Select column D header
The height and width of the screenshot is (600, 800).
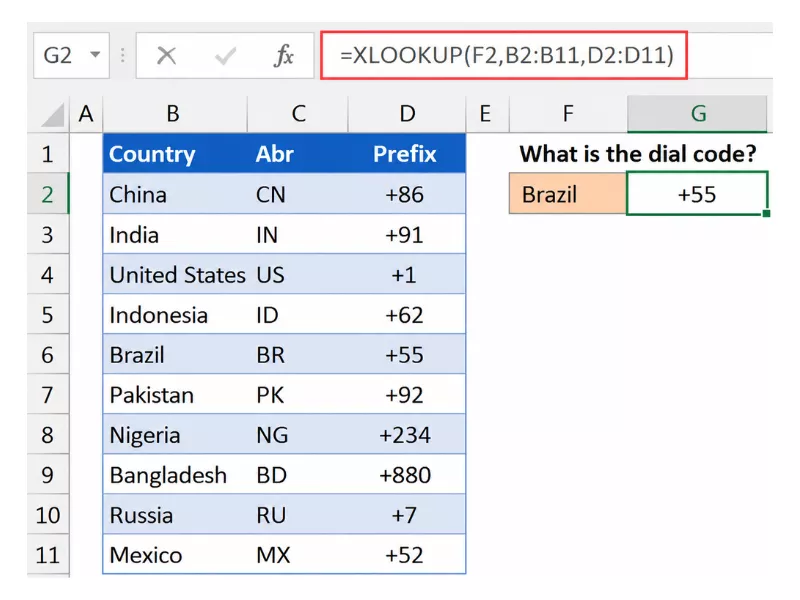[x=407, y=114]
